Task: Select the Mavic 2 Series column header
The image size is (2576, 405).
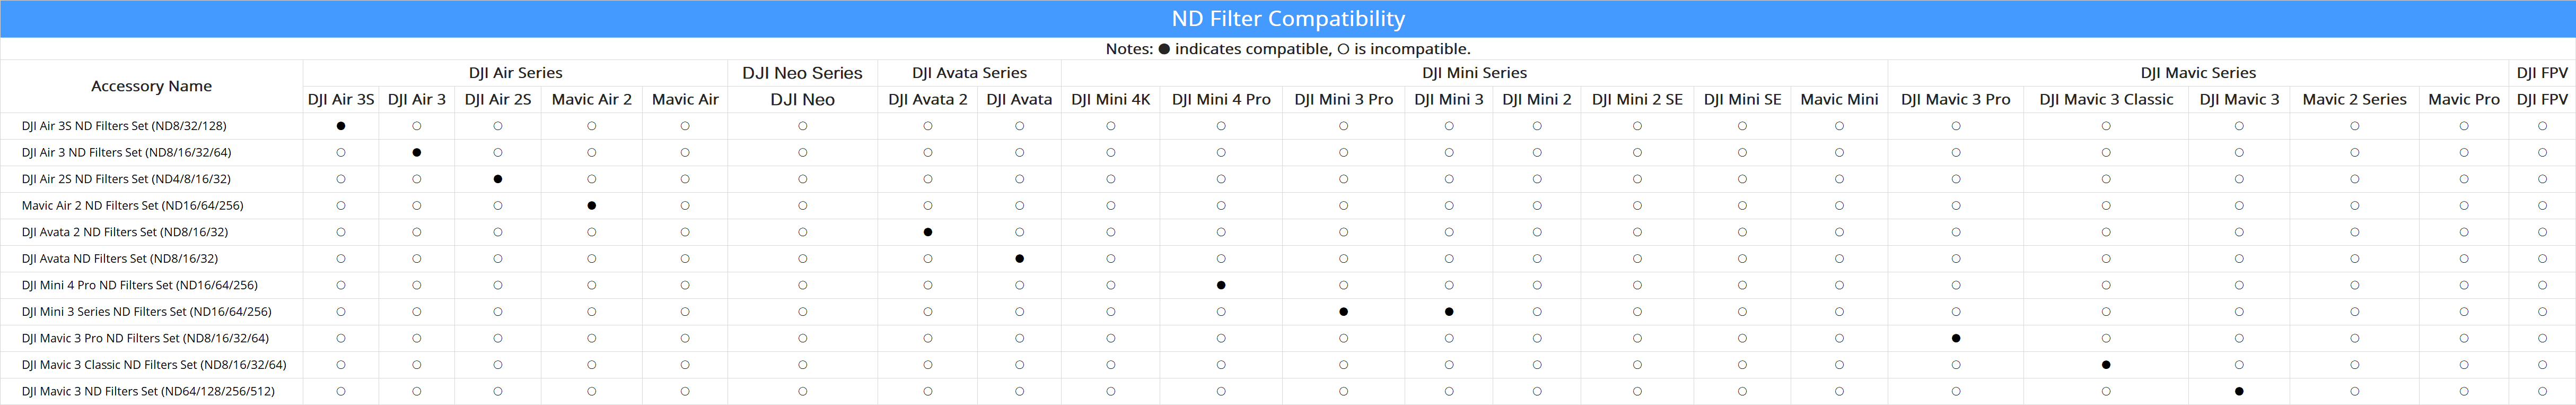Action: (2354, 99)
